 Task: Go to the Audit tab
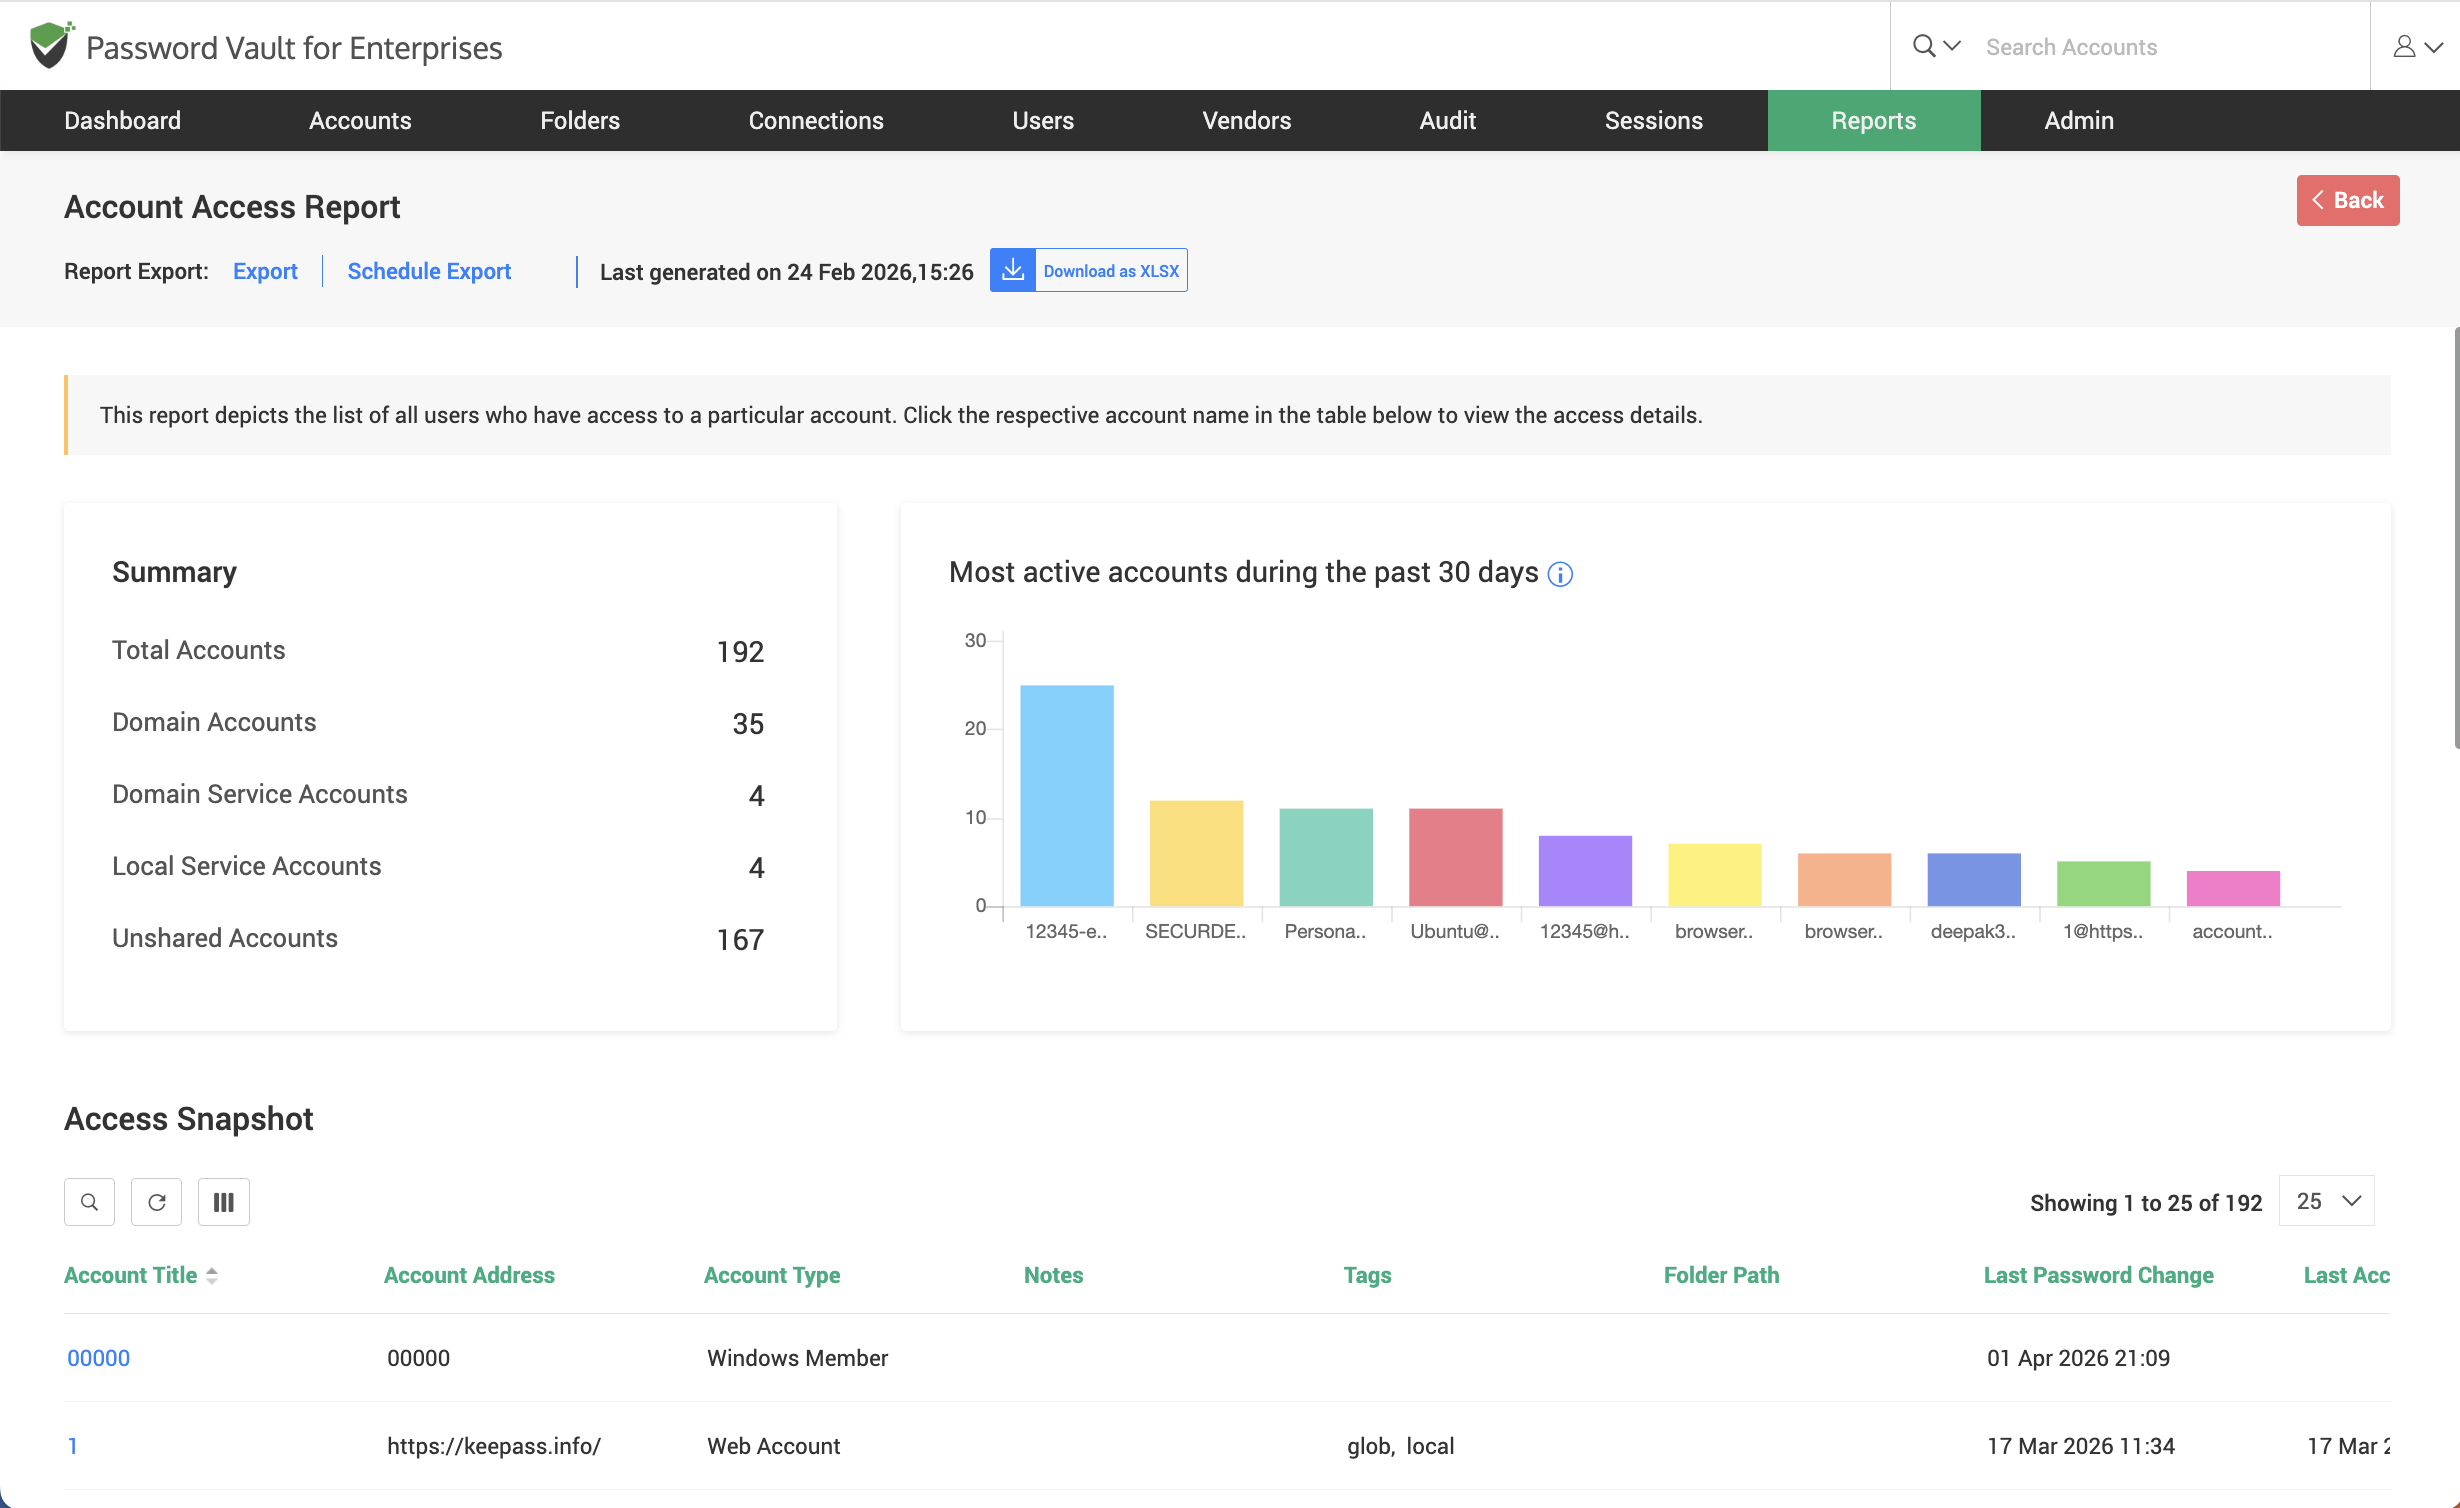(1447, 120)
